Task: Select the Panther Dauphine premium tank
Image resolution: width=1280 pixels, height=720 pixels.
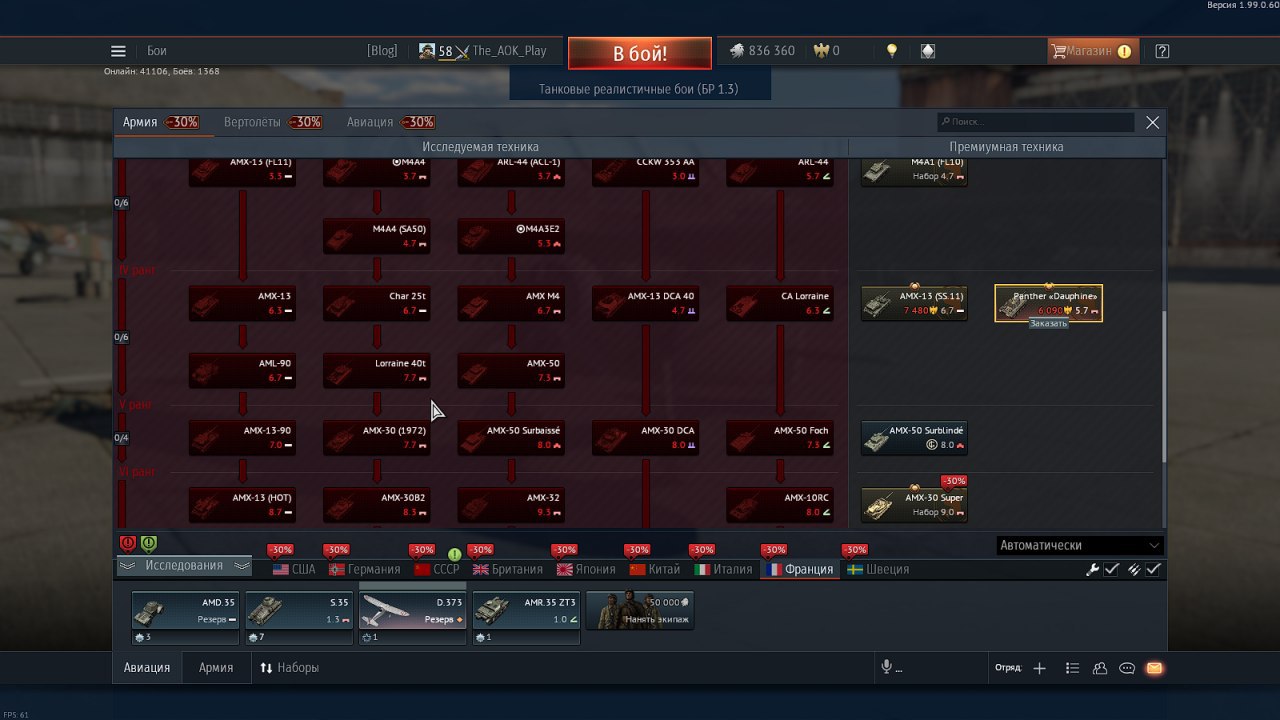Action: (1048, 303)
